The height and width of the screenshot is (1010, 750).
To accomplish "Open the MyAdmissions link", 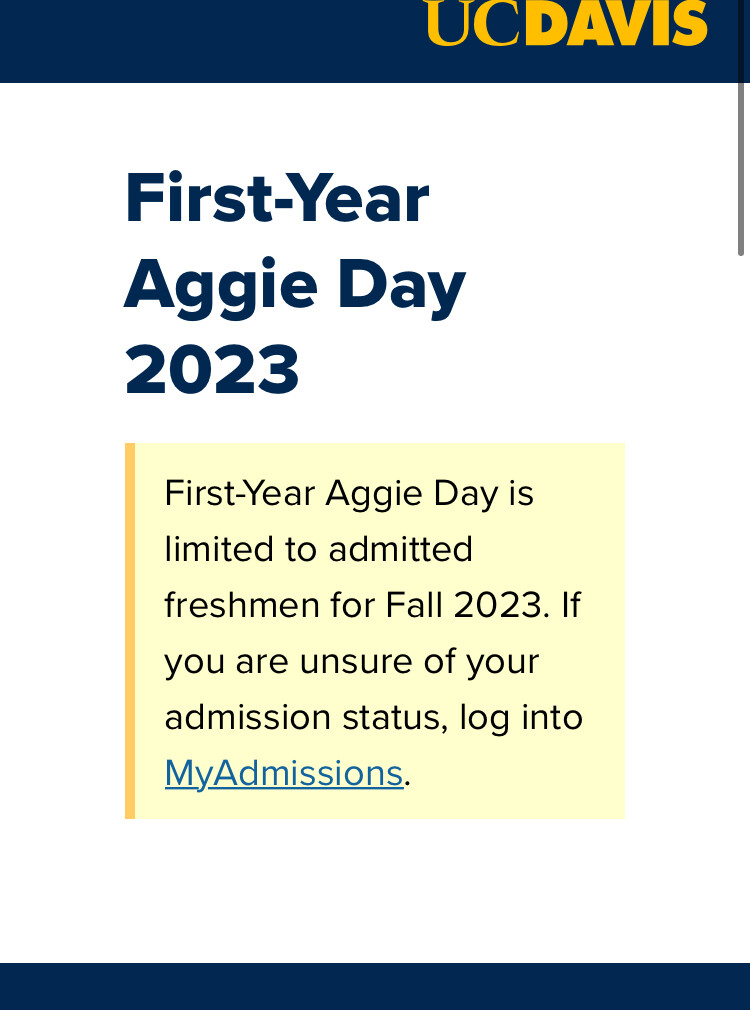I will 283,773.
